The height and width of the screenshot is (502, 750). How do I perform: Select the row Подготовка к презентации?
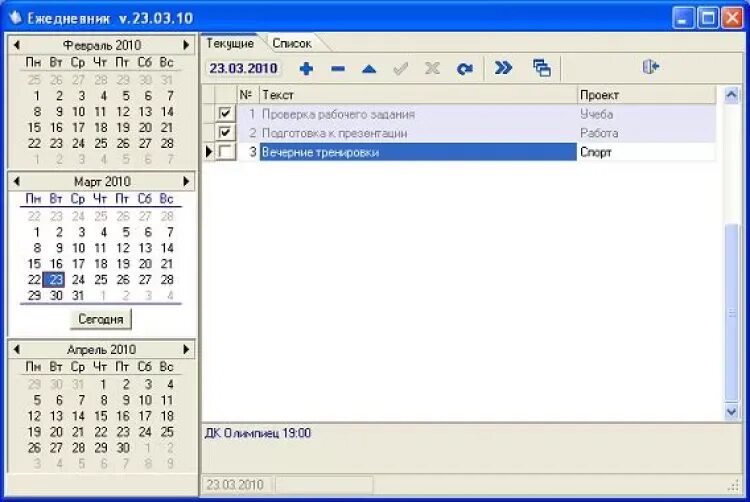pyautogui.click(x=459, y=133)
